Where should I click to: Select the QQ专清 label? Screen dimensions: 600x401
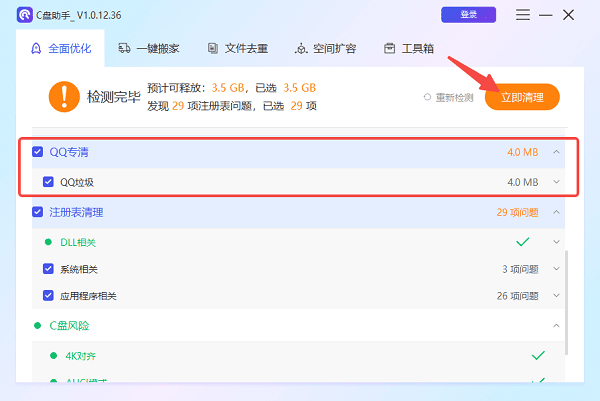69,152
